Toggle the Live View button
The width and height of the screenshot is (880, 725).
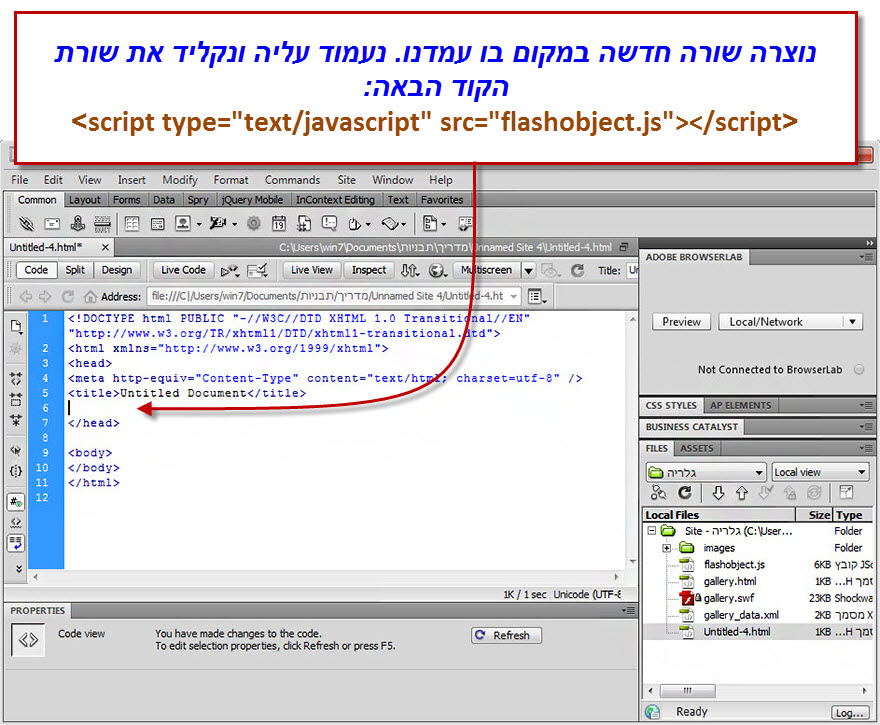click(x=311, y=270)
